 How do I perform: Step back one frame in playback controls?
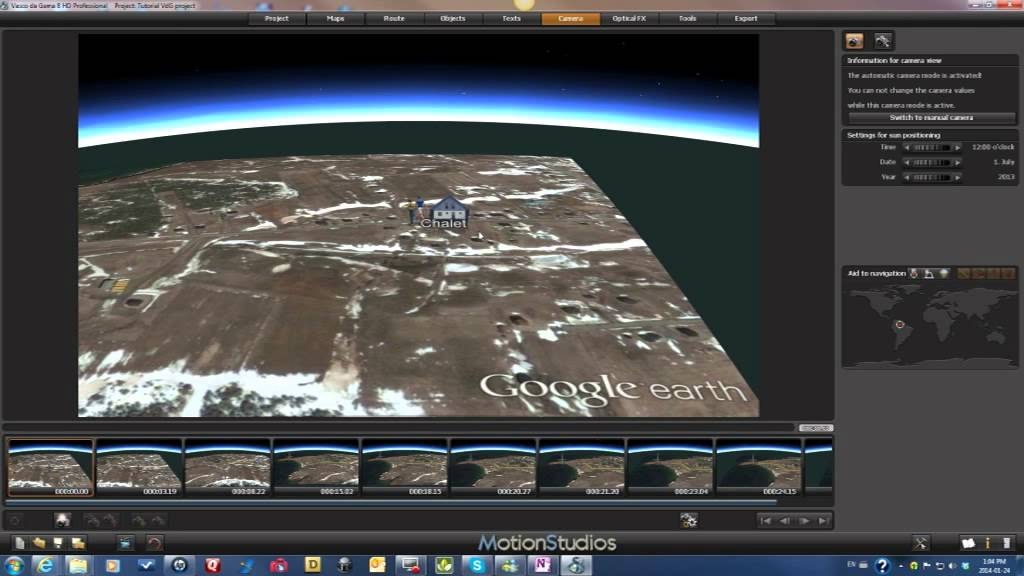[x=785, y=520]
